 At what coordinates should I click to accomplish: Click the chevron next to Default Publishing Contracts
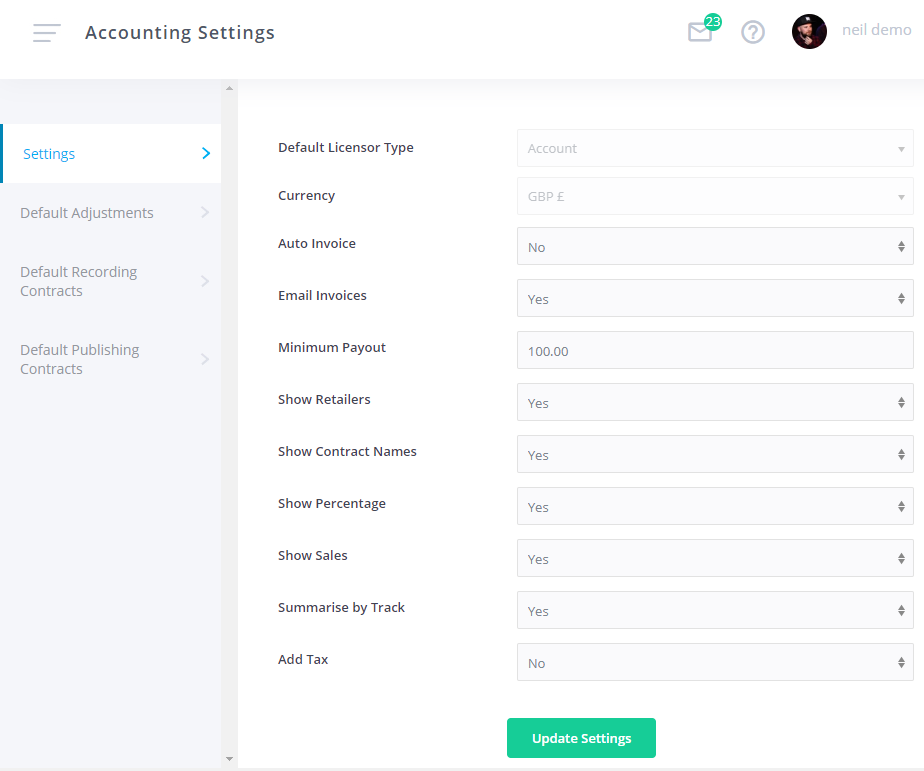[x=206, y=359]
